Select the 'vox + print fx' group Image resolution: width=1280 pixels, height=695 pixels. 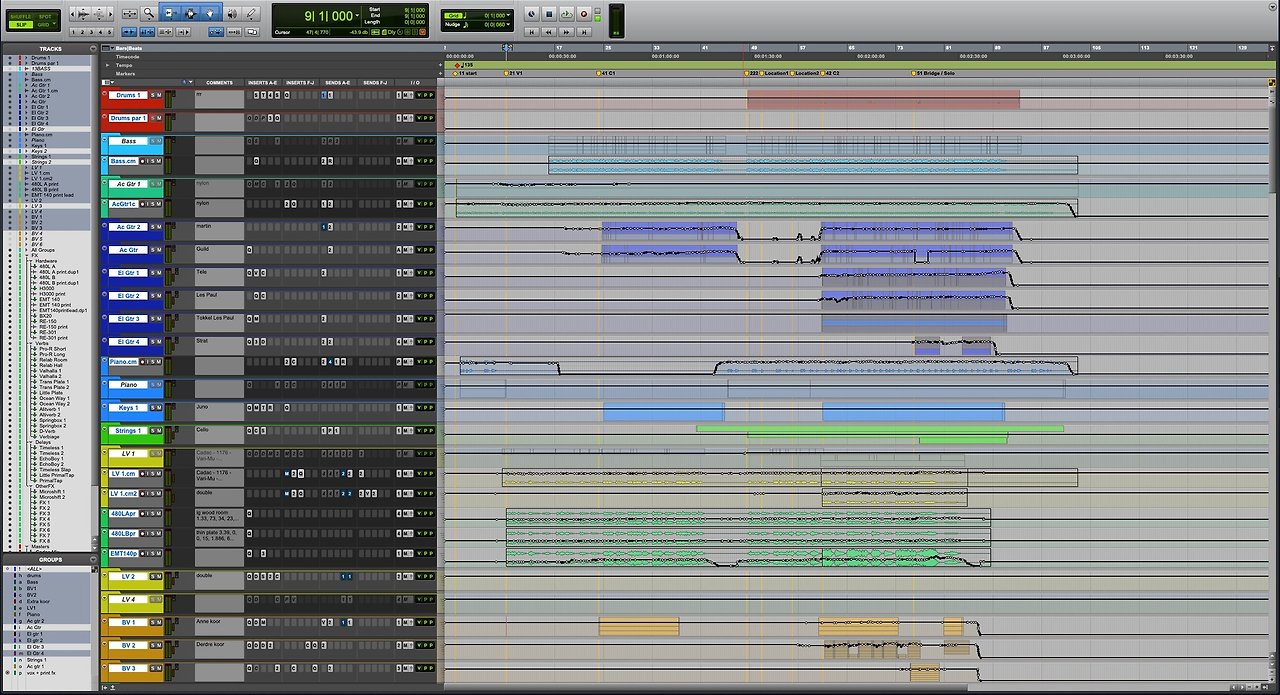pyautogui.click(x=41, y=673)
